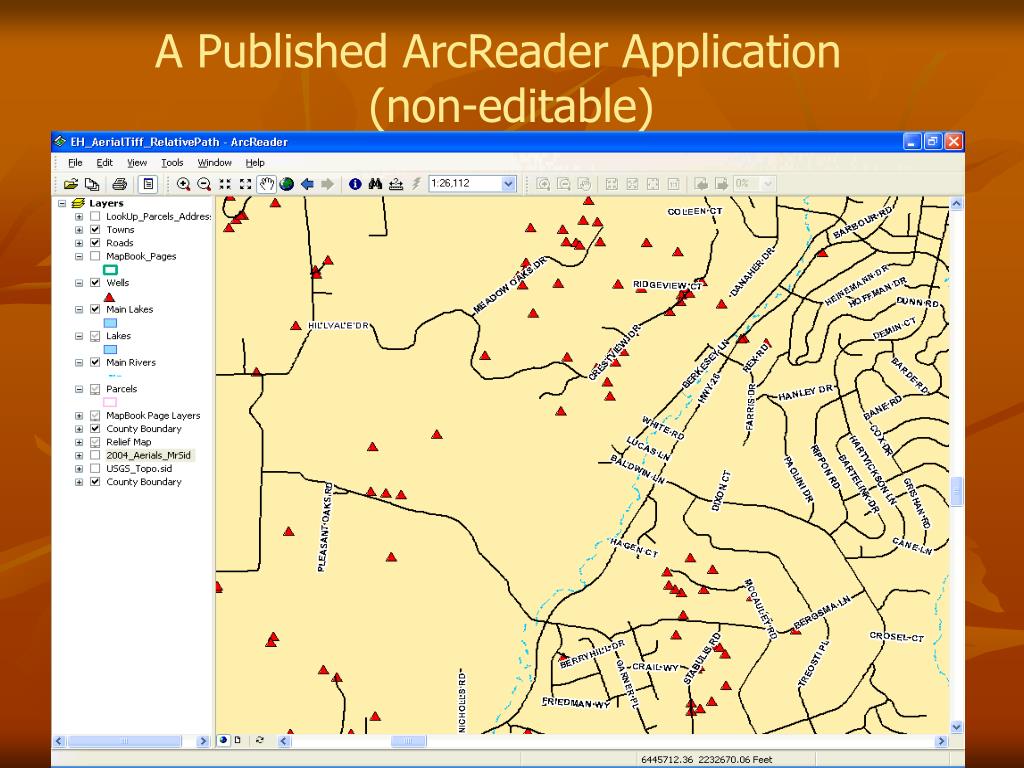
Task: Click the greyed layout Zoom In icon
Action: click(x=543, y=184)
